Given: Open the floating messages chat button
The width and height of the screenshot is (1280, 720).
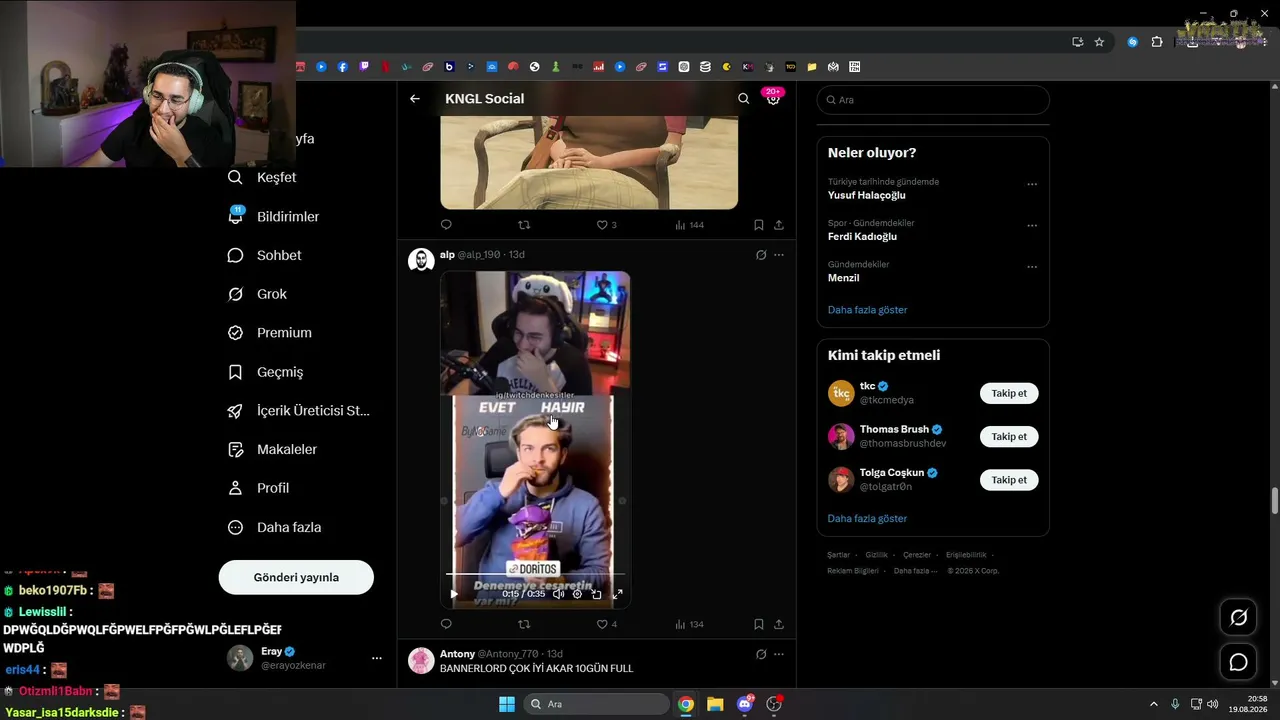Looking at the screenshot, I should 1238,662.
